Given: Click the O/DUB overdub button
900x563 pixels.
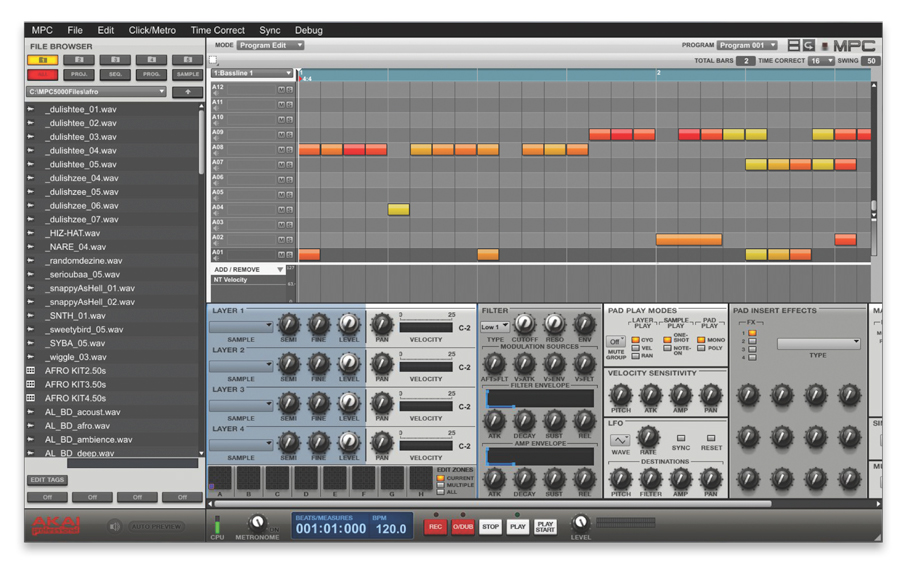Looking at the screenshot, I should [x=463, y=527].
